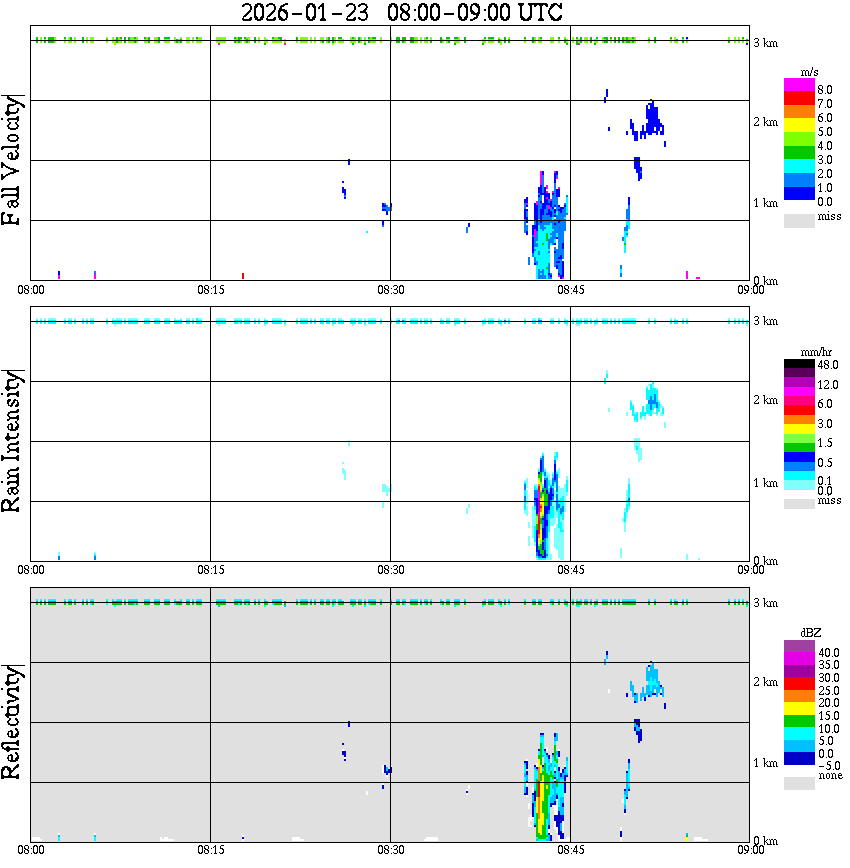Click the yellow swatch in the dBZ legend
Viewport: 850px width, 868px height.
[799, 709]
